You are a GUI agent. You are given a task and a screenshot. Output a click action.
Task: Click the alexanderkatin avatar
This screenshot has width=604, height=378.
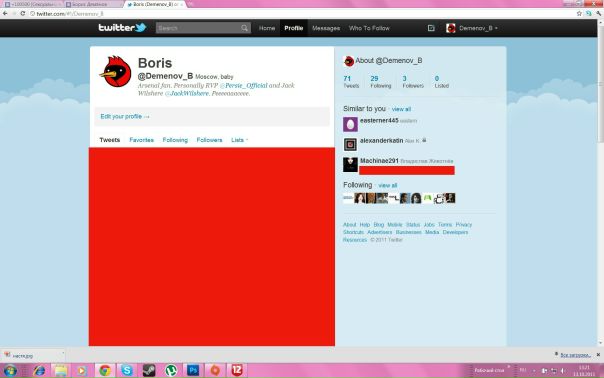coord(350,144)
